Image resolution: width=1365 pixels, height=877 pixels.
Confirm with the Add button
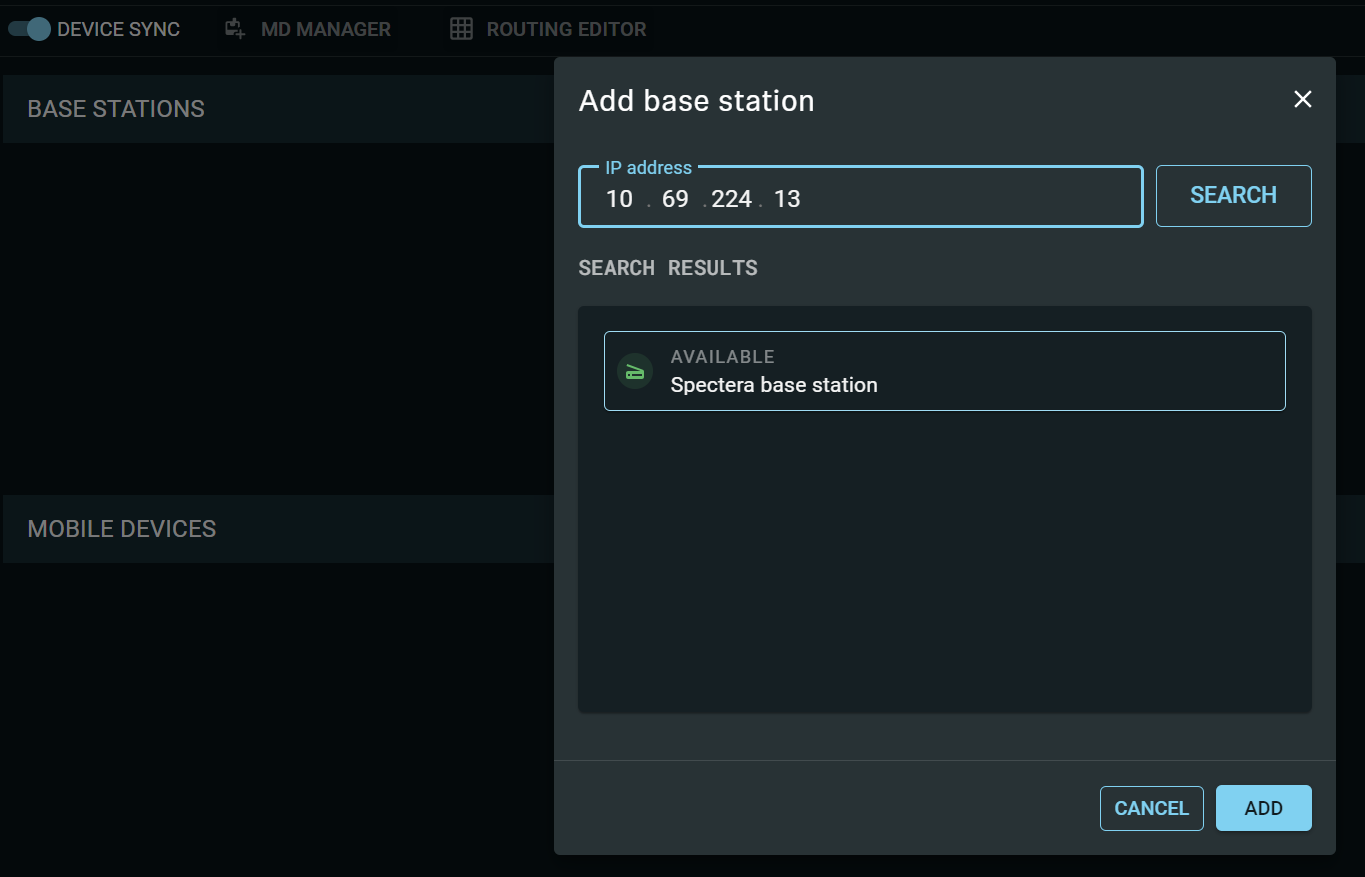[x=1263, y=808]
